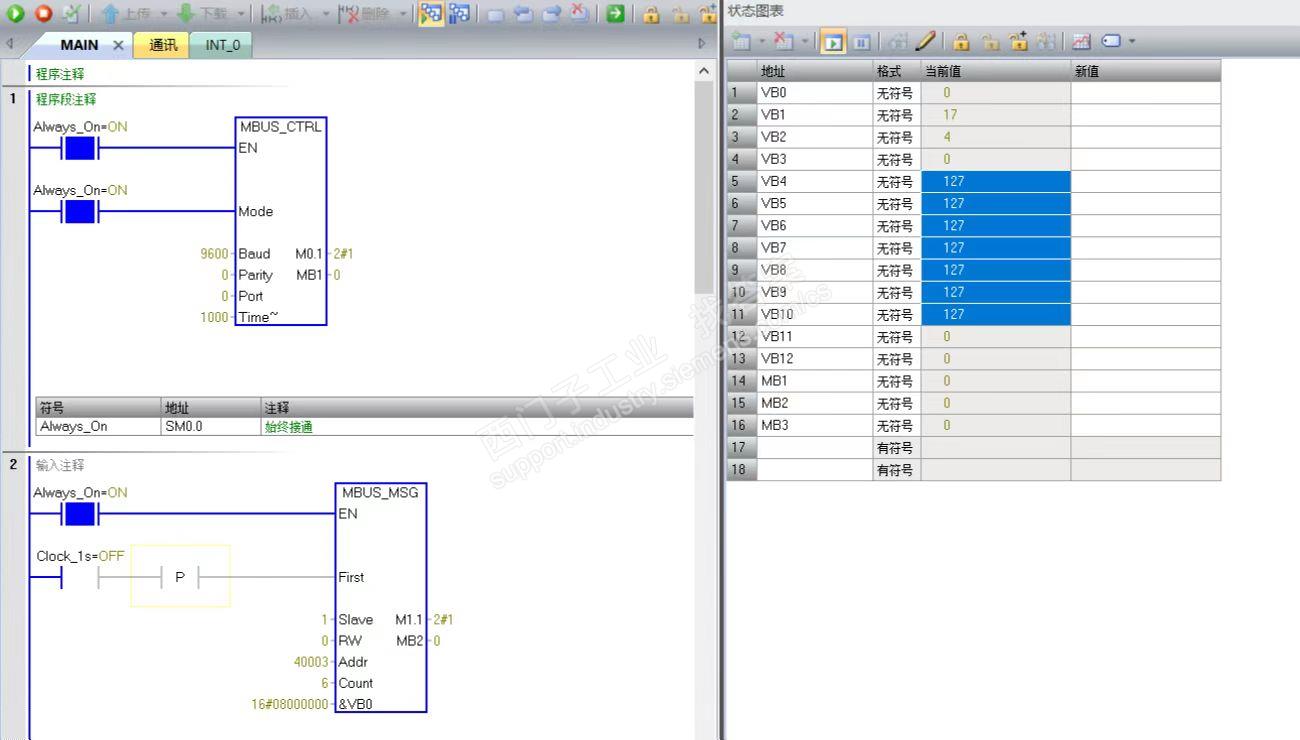Click the new value cell for VB0

[x=1145, y=93]
